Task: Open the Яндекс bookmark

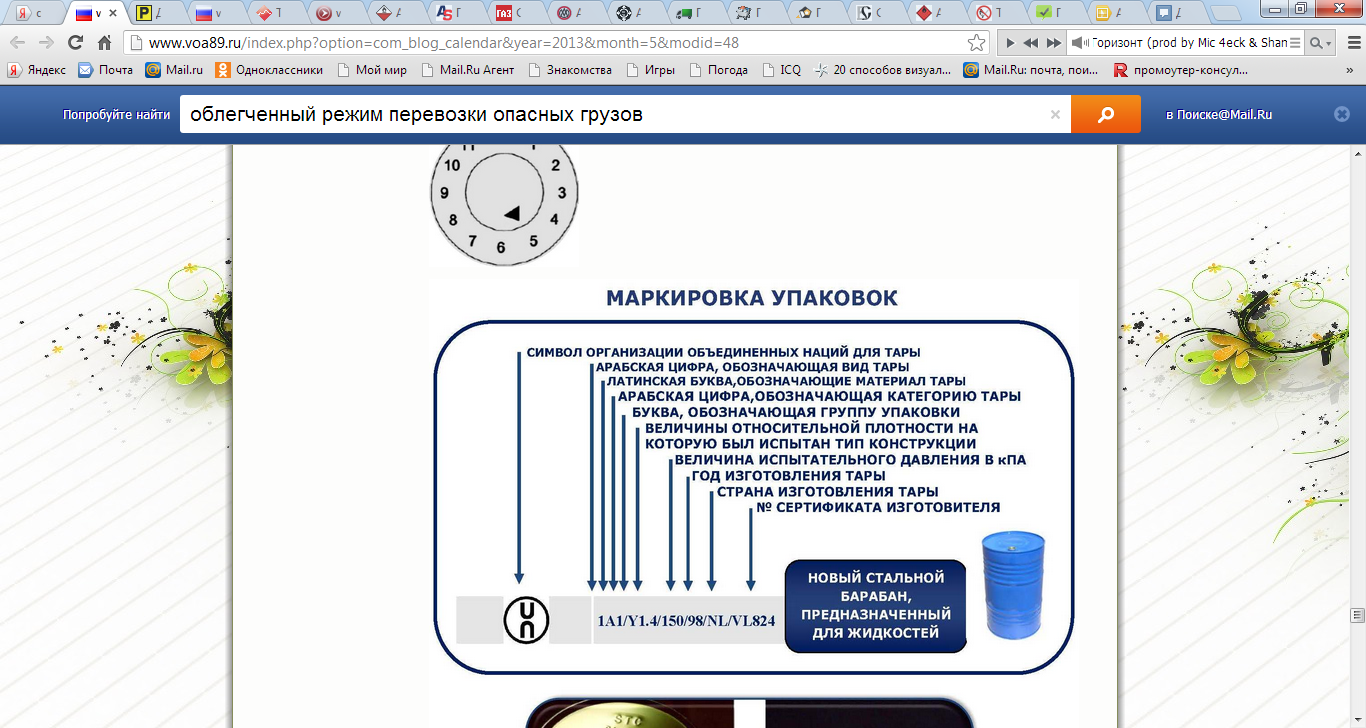Action: click(x=37, y=70)
